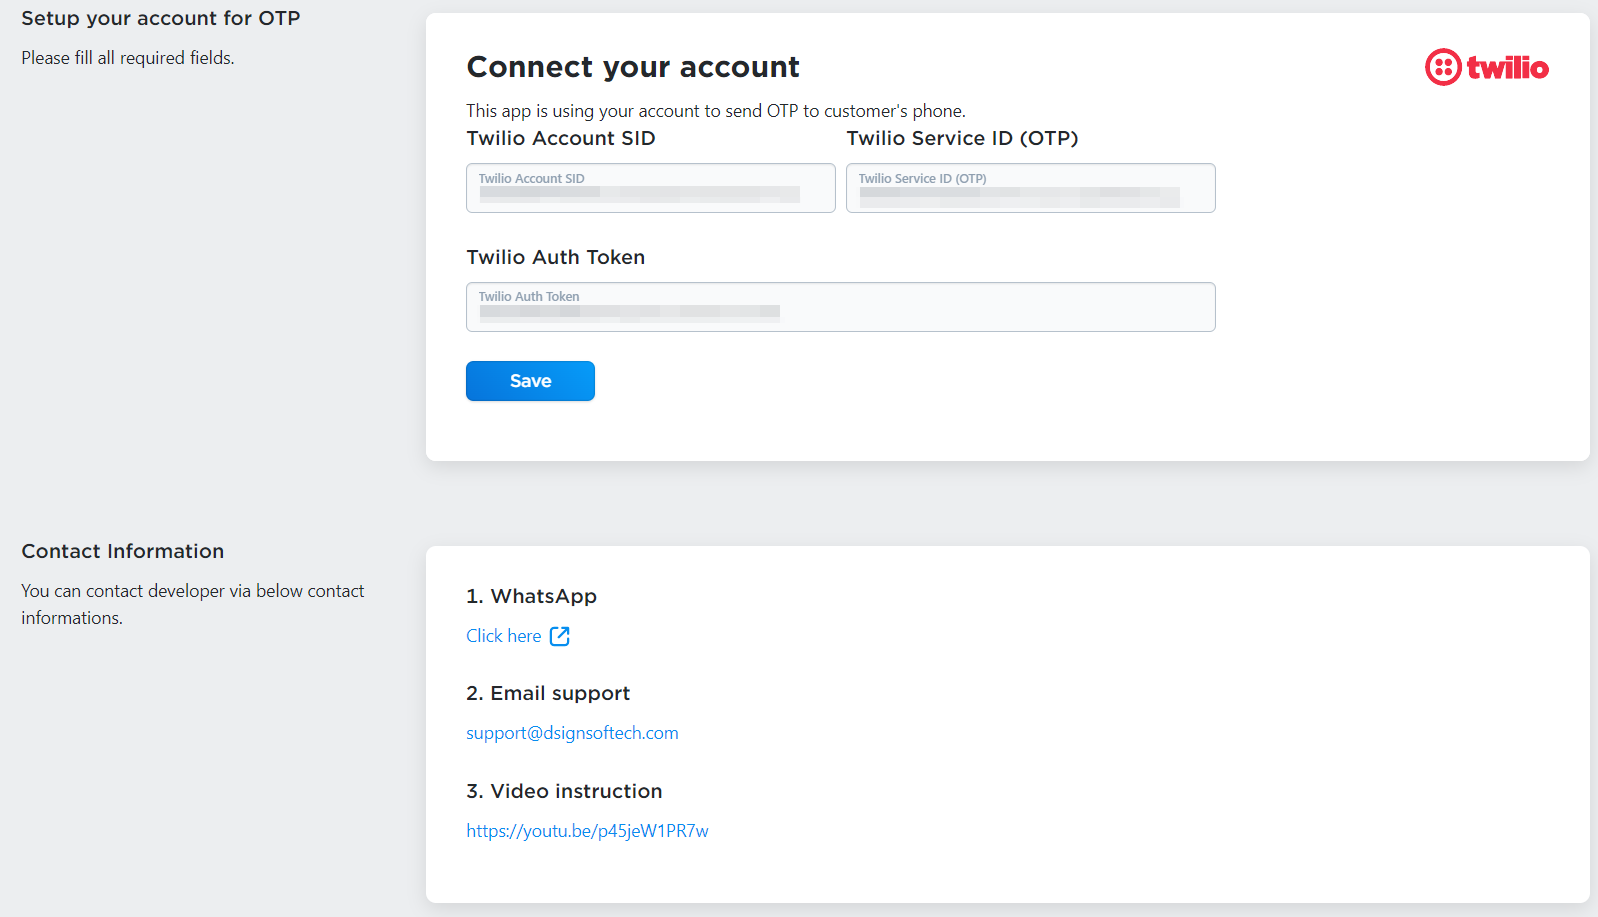
Task: Focus the Twilio Service ID (OTP) field
Action: (x=1031, y=188)
